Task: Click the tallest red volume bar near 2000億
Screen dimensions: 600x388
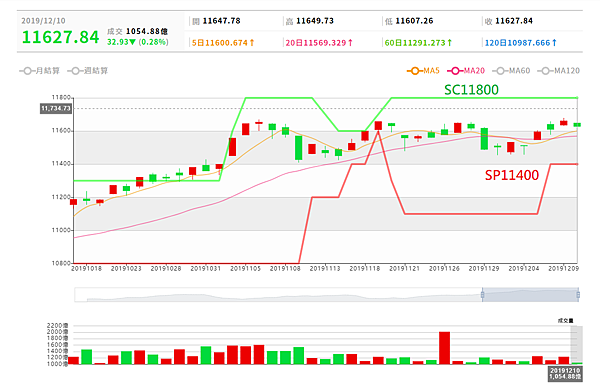Action: pos(444,348)
